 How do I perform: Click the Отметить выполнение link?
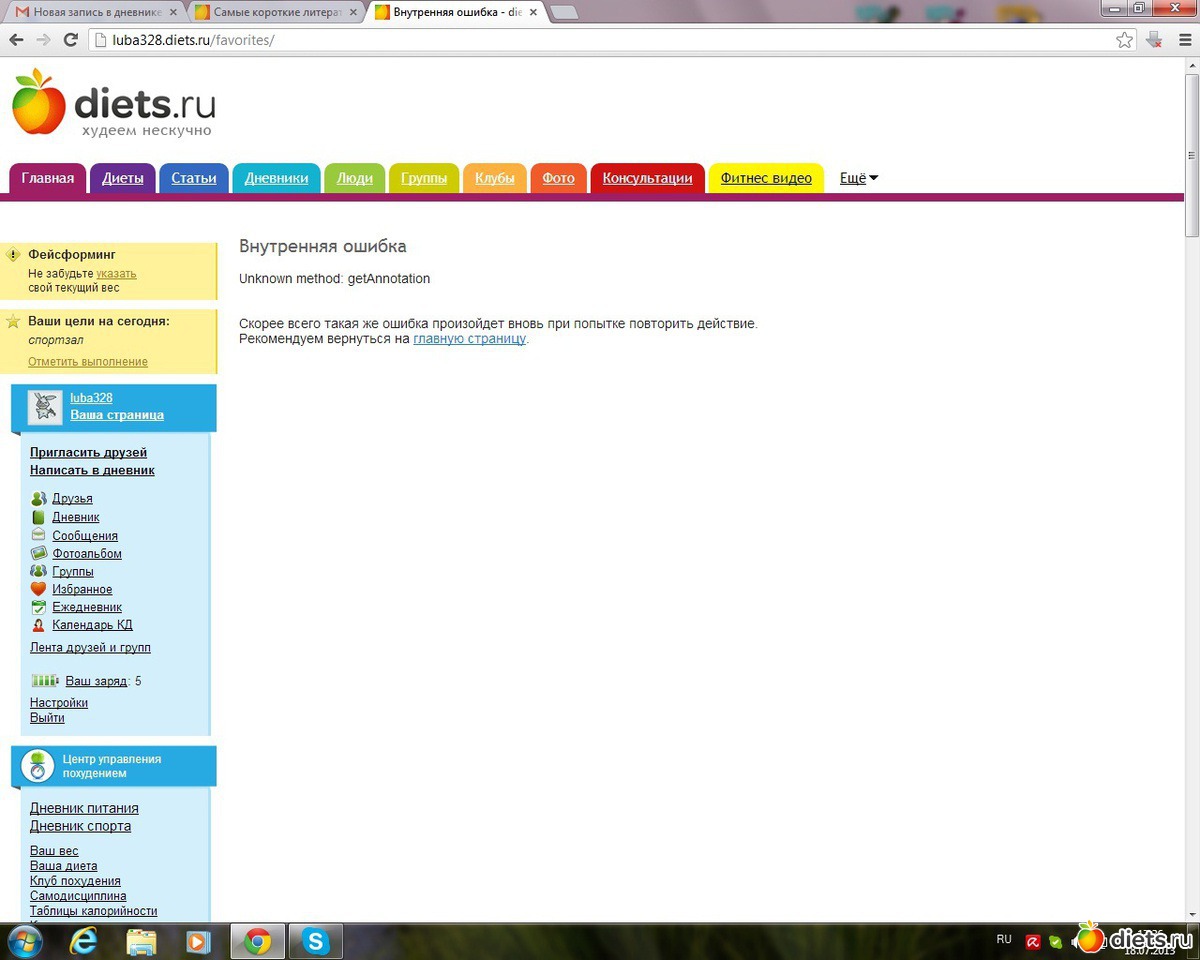click(87, 362)
